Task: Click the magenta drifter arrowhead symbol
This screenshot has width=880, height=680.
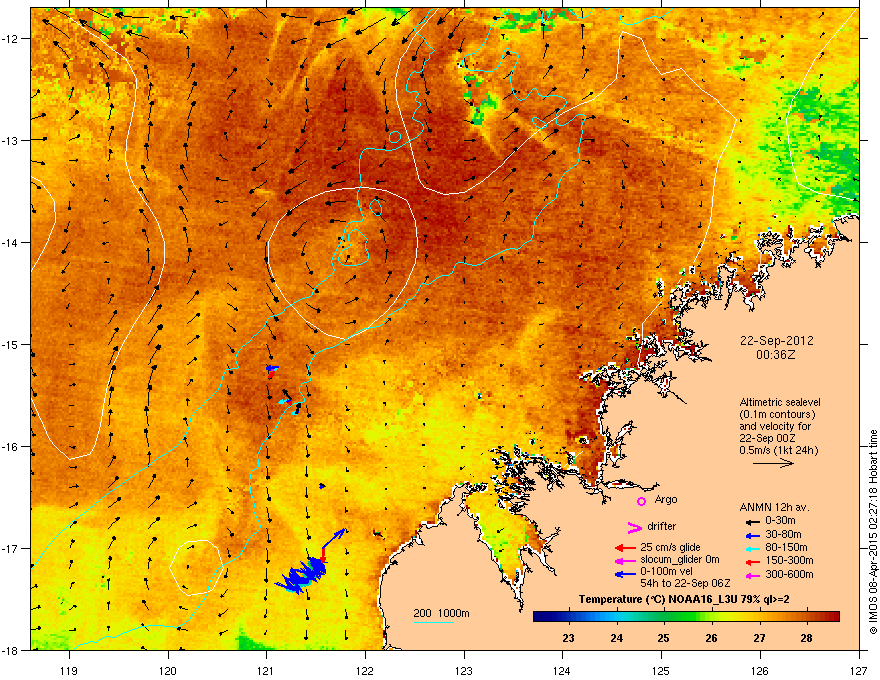Action: (x=634, y=527)
